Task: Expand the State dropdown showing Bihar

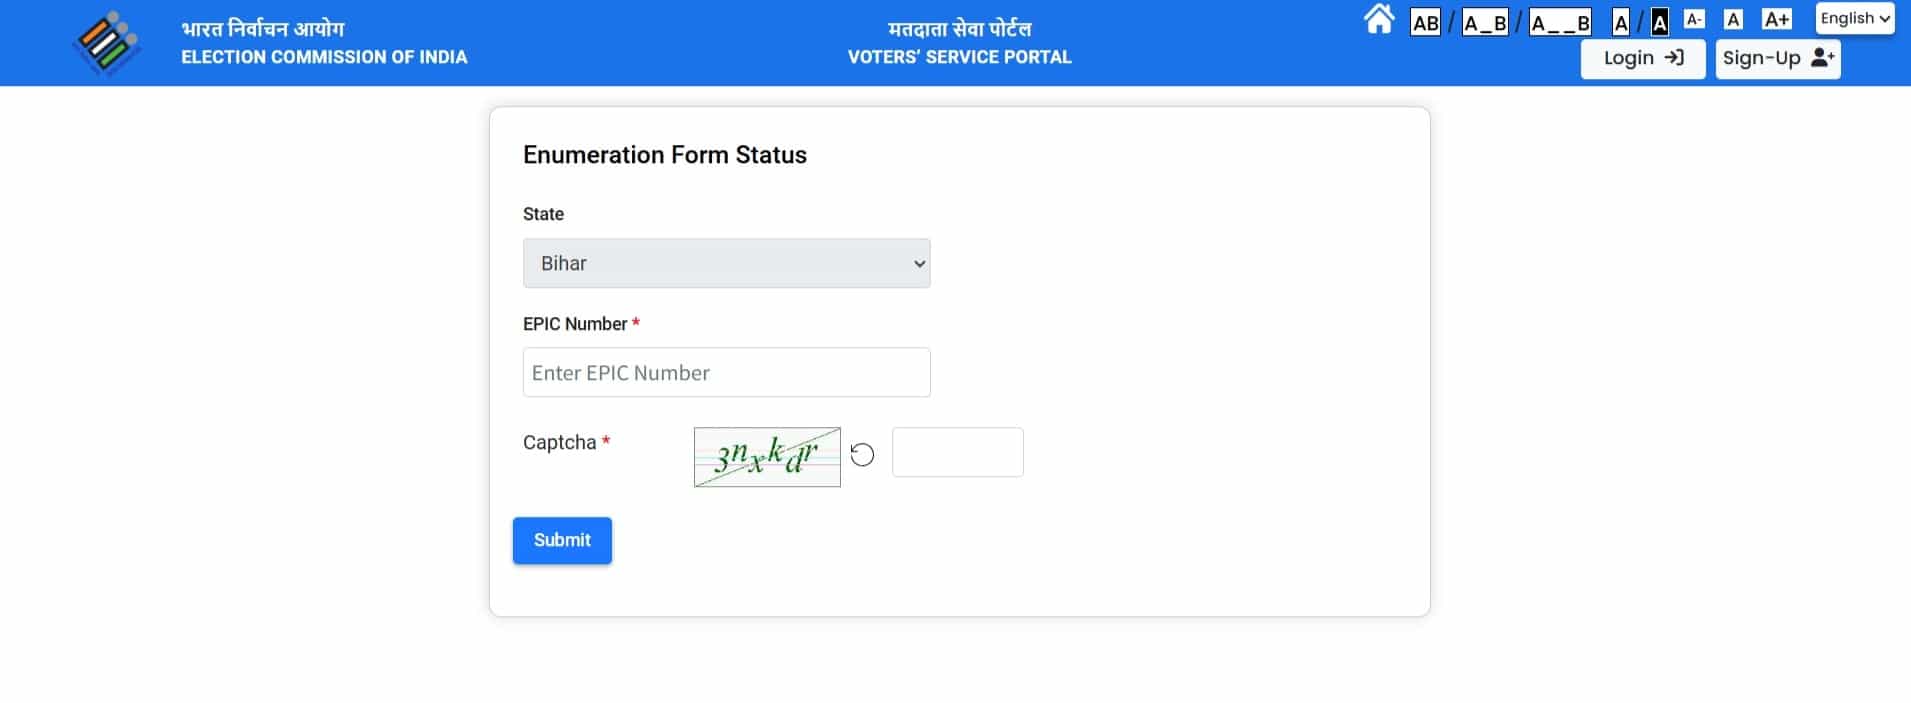Action: pos(727,263)
